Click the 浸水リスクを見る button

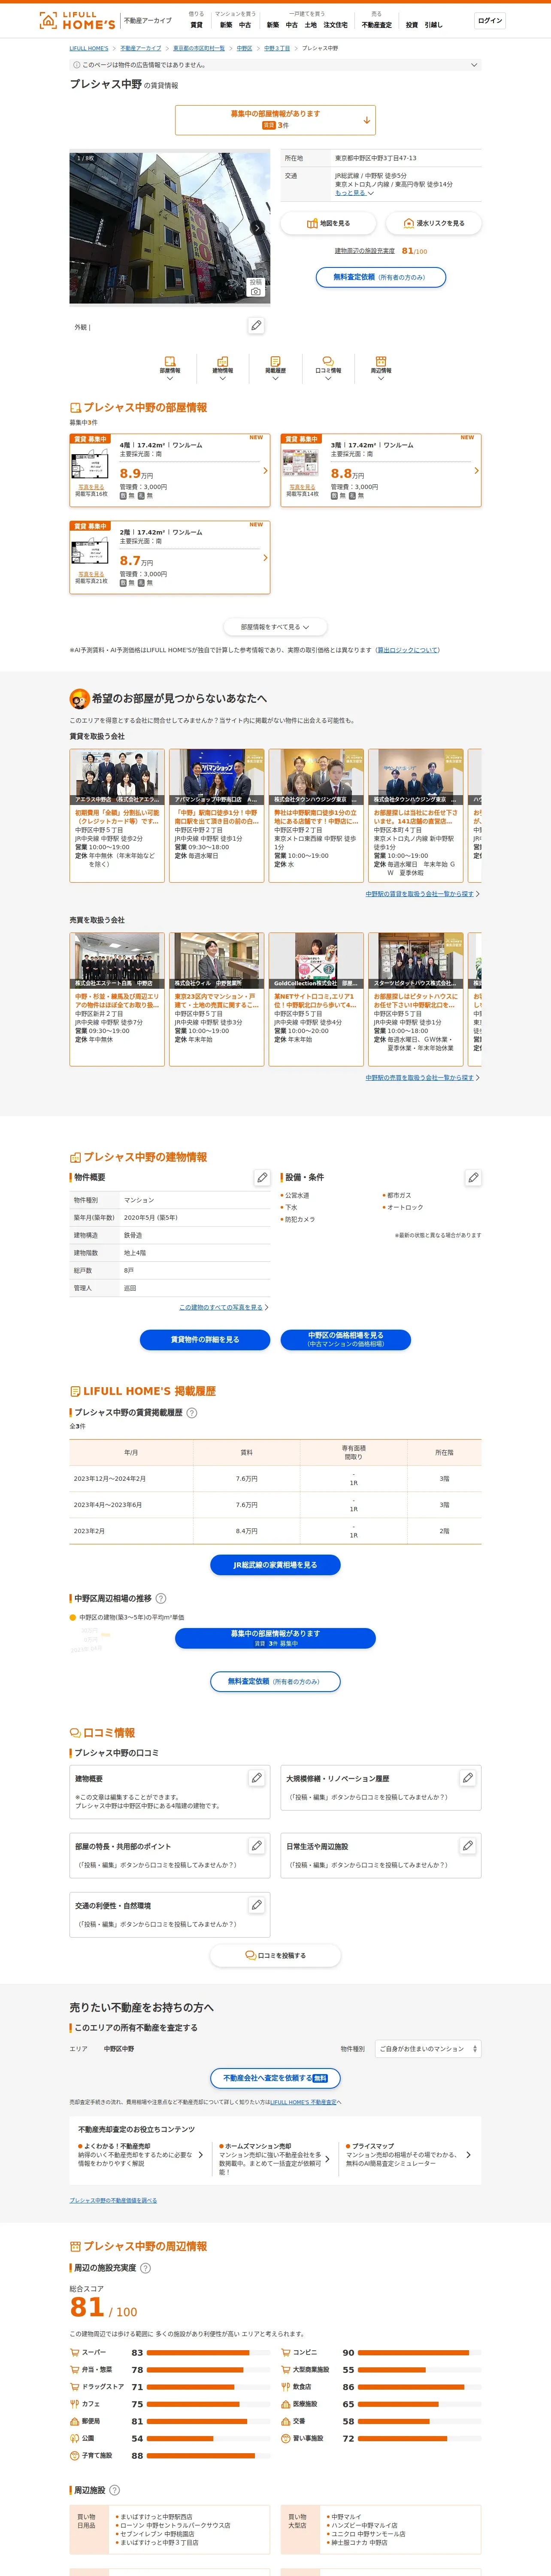click(433, 223)
